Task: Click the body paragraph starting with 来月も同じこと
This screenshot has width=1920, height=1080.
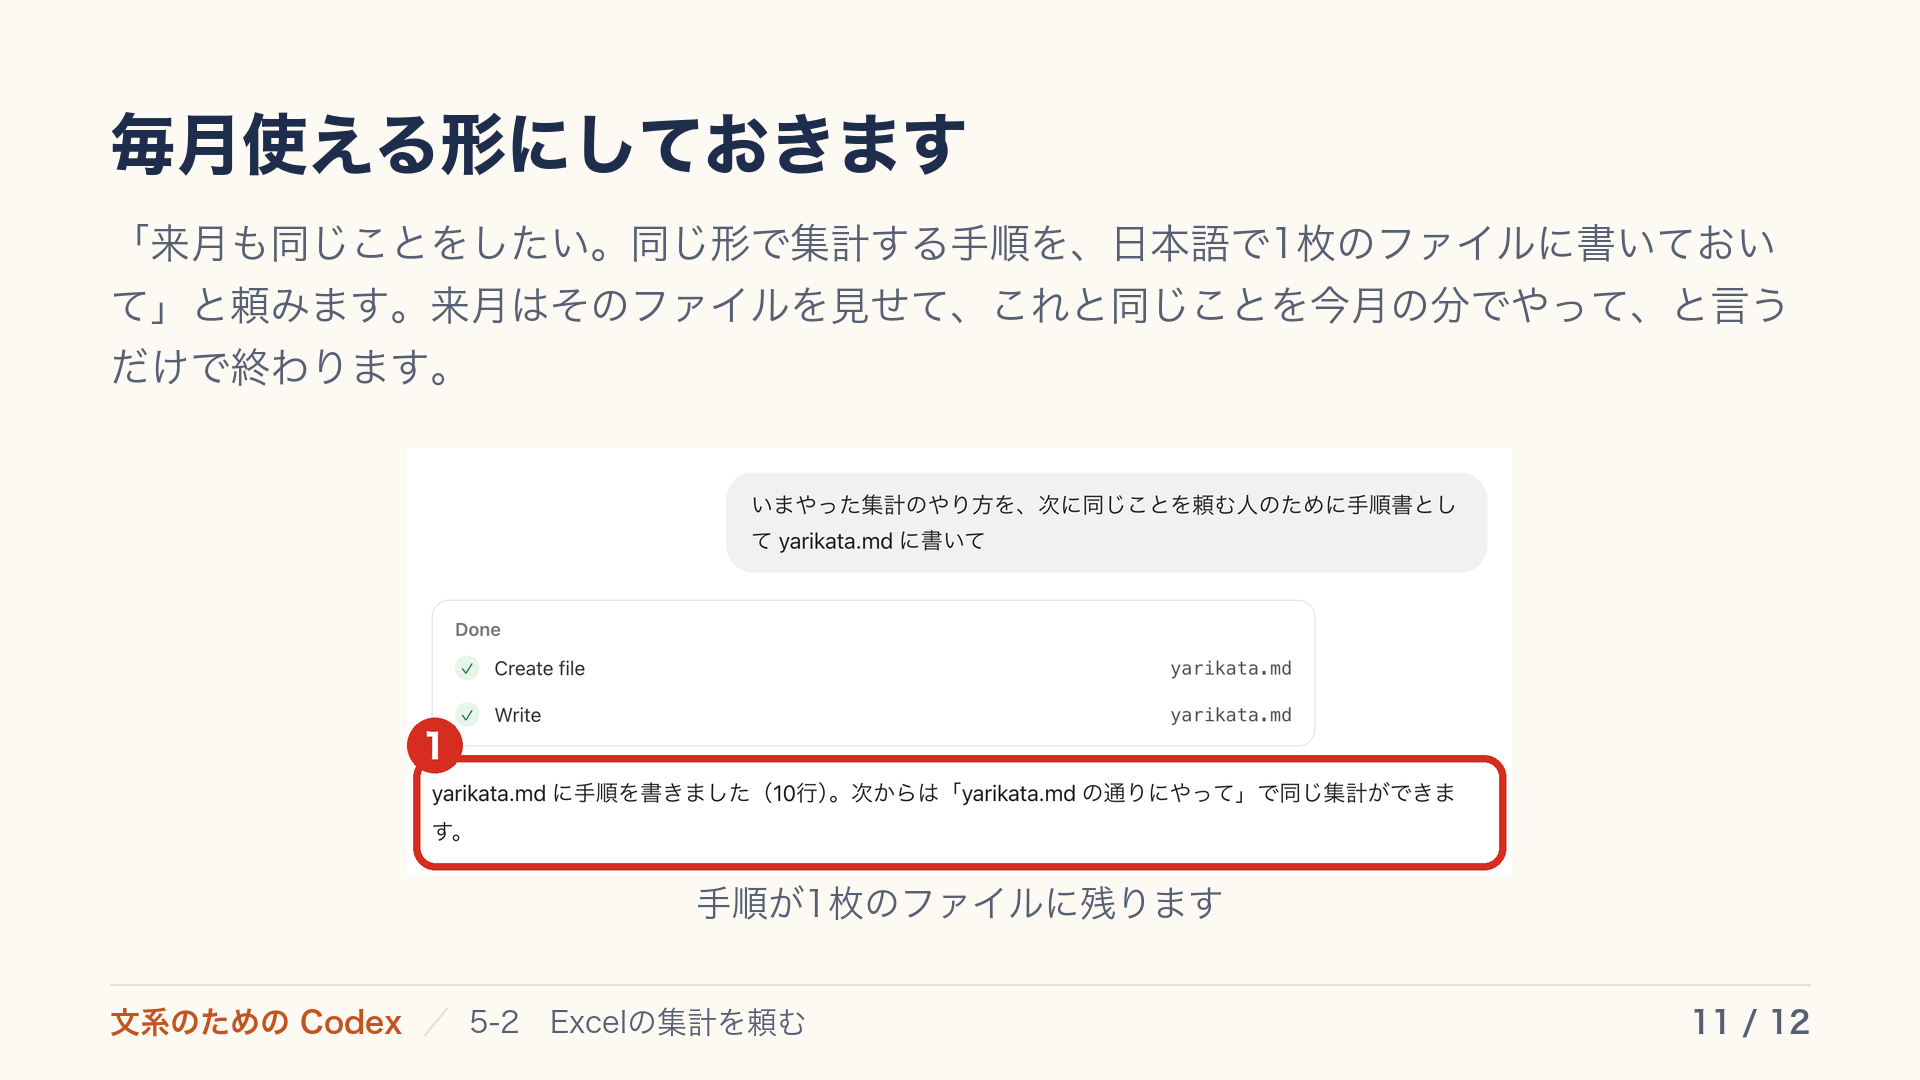Action: pos(950,305)
